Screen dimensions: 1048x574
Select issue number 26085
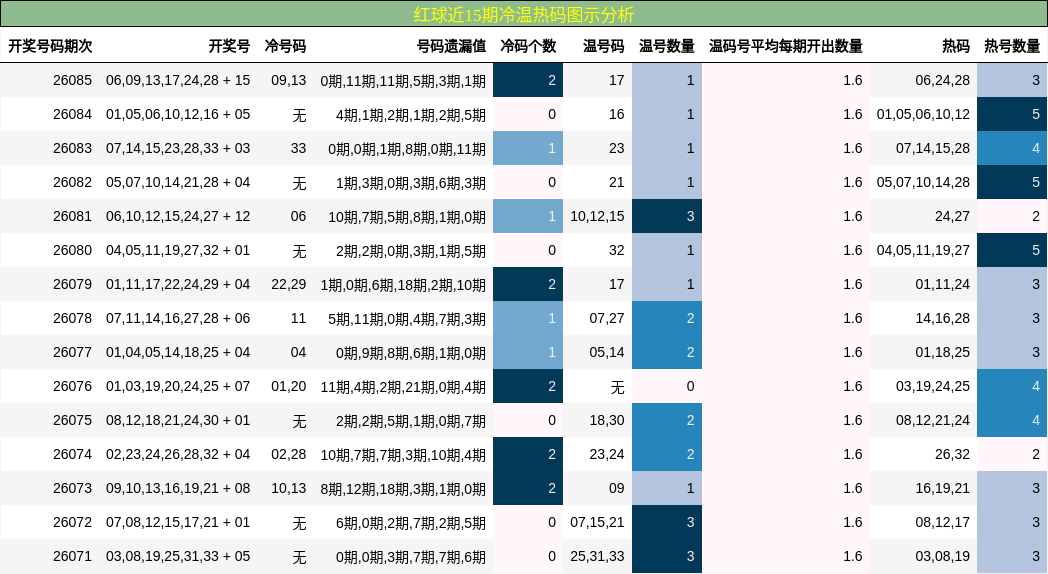[x=72, y=80]
